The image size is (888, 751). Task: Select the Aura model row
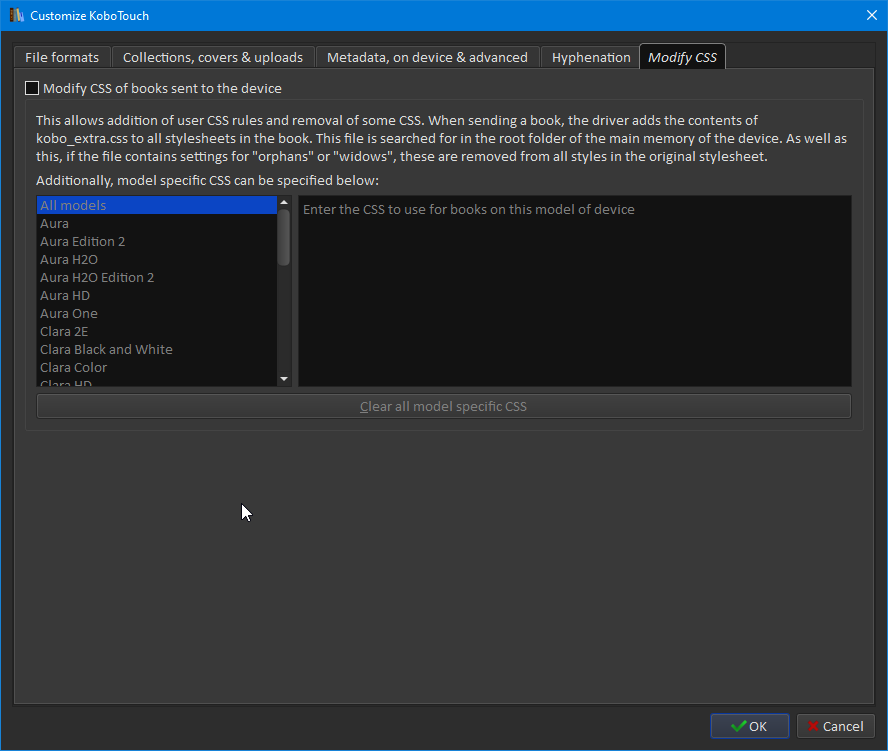coord(157,223)
